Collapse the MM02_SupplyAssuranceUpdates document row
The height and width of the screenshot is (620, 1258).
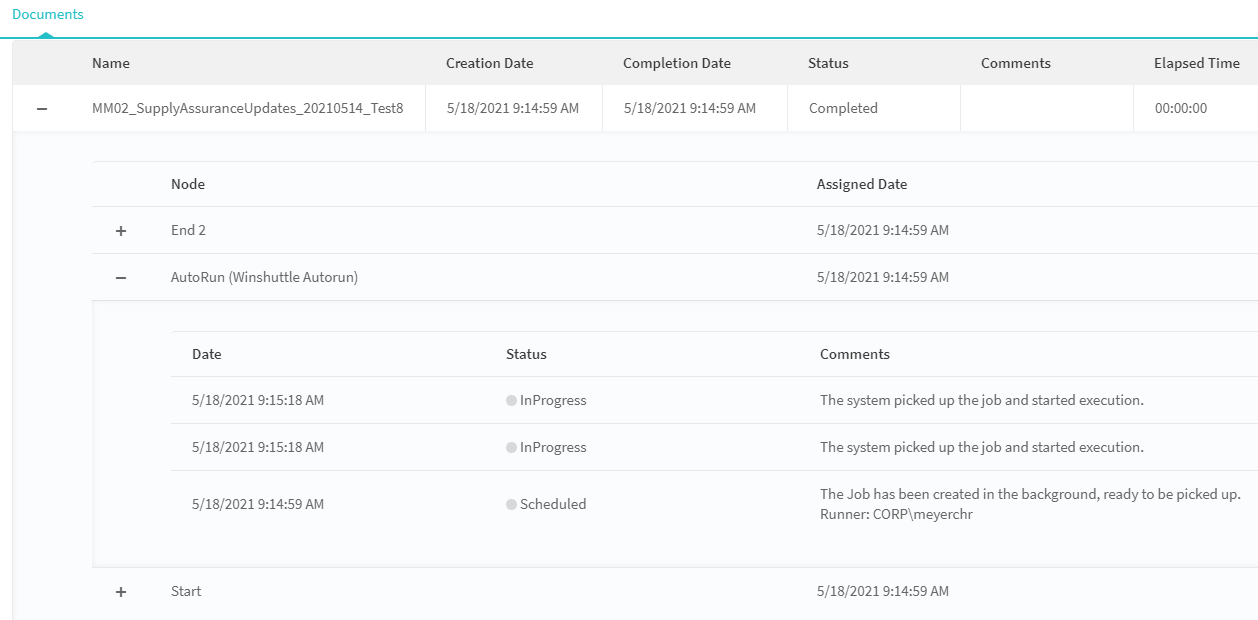(41, 109)
